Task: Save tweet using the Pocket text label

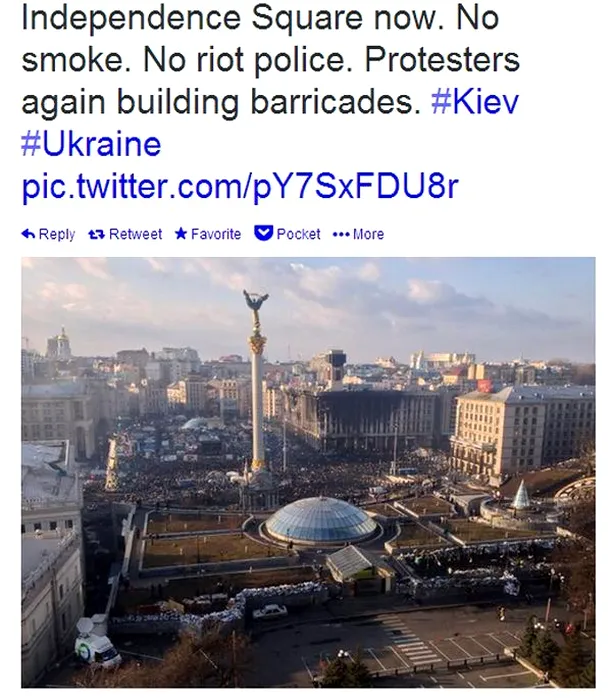Action: [298, 234]
